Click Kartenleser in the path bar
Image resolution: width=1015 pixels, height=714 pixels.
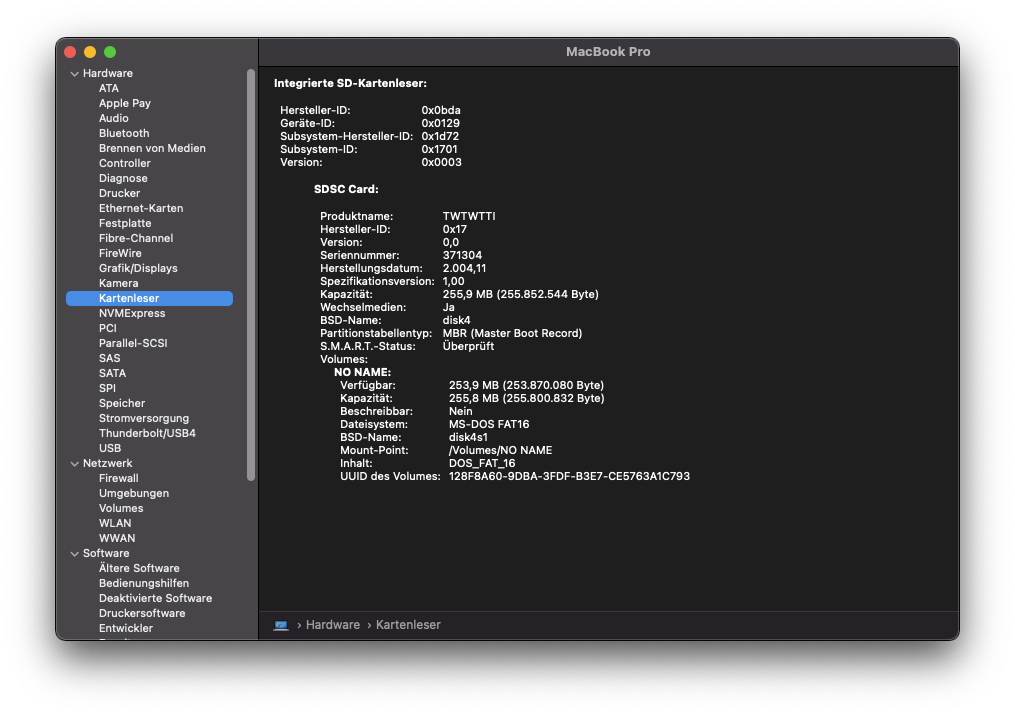pos(408,625)
